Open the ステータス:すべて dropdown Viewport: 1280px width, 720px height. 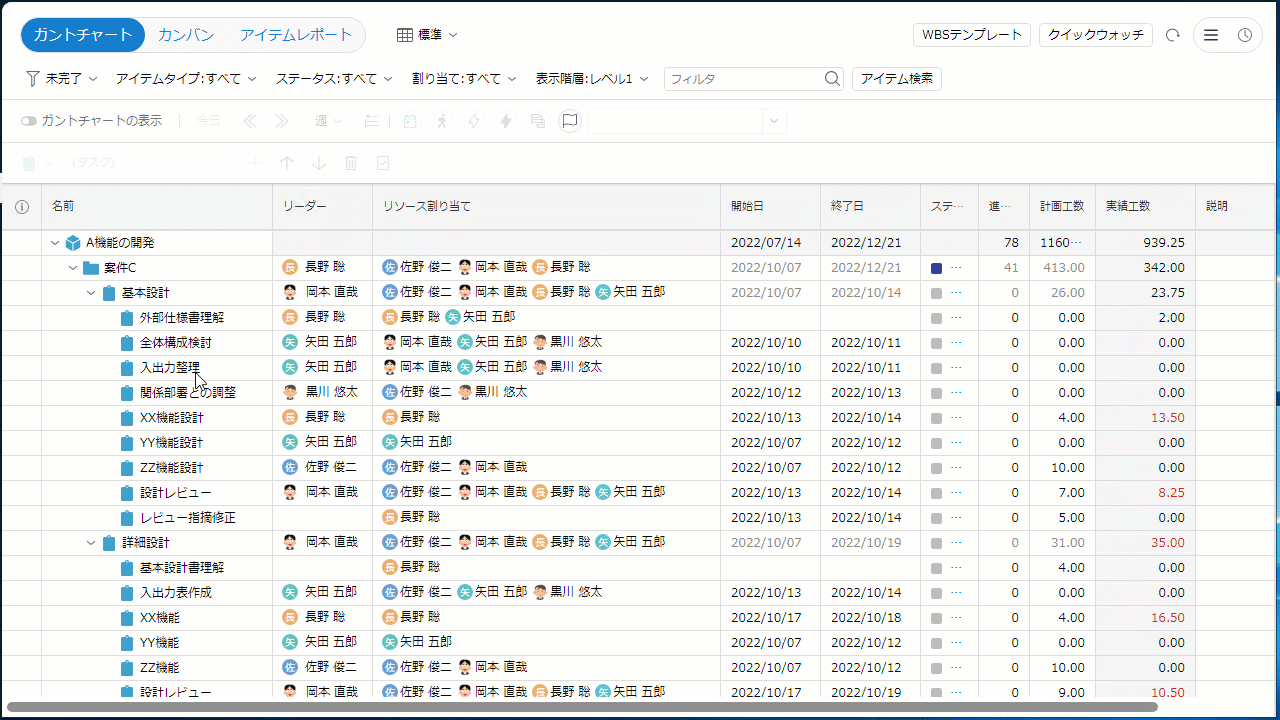(334, 79)
